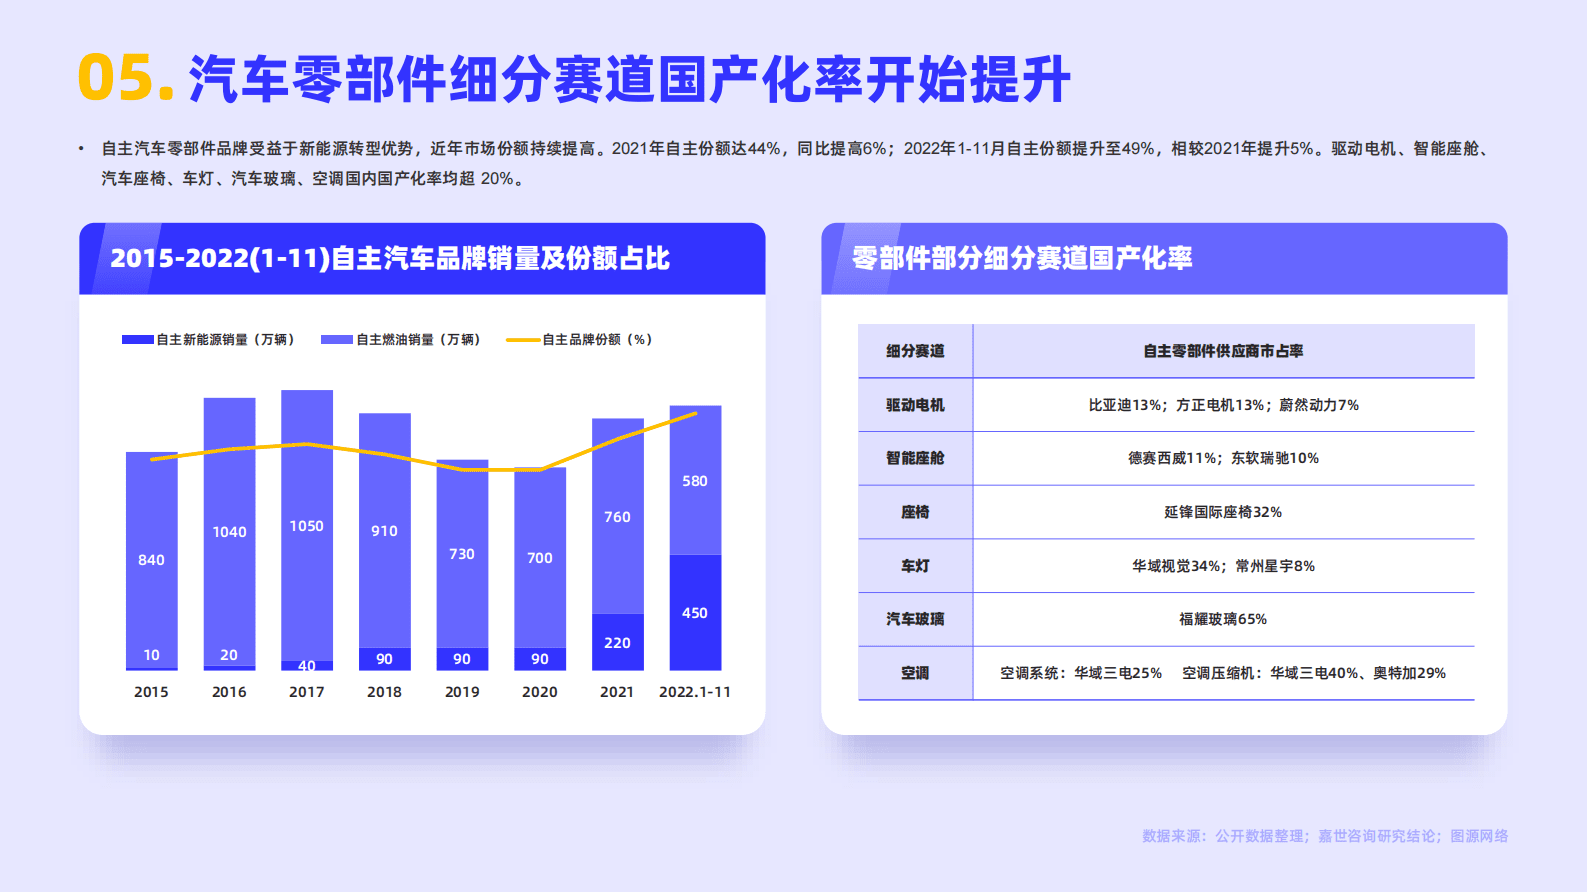Click legend label 自主新能源销量（万辆）
Image resolution: width=1587 pixels, height=892 pixels.
click(225, 340)
